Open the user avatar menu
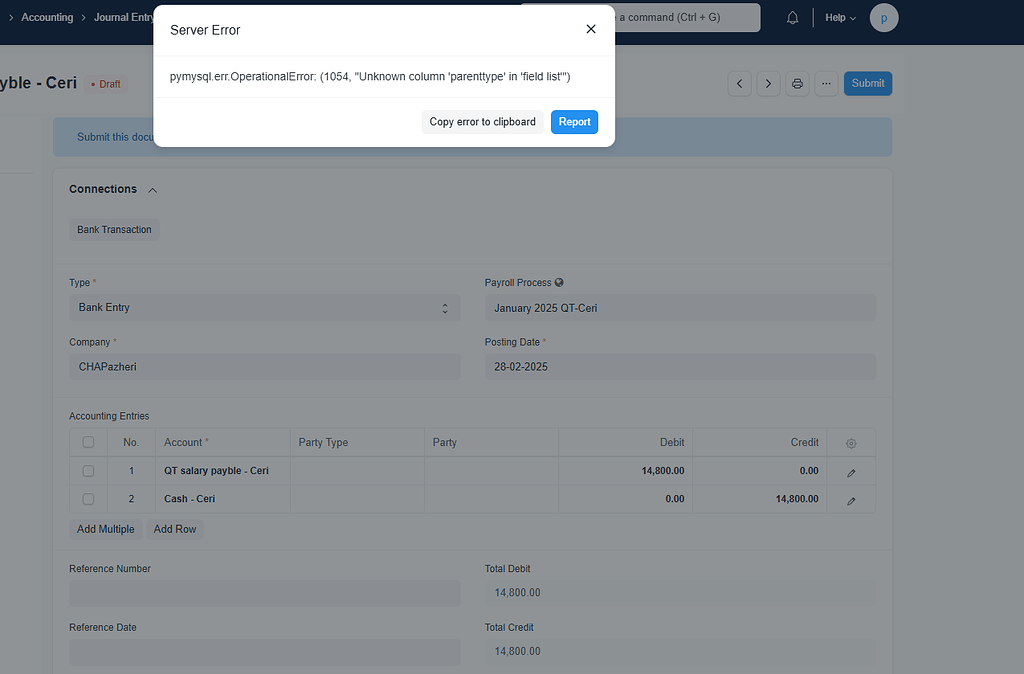This screenshot has height=674, width=1024. coord(884,18)
